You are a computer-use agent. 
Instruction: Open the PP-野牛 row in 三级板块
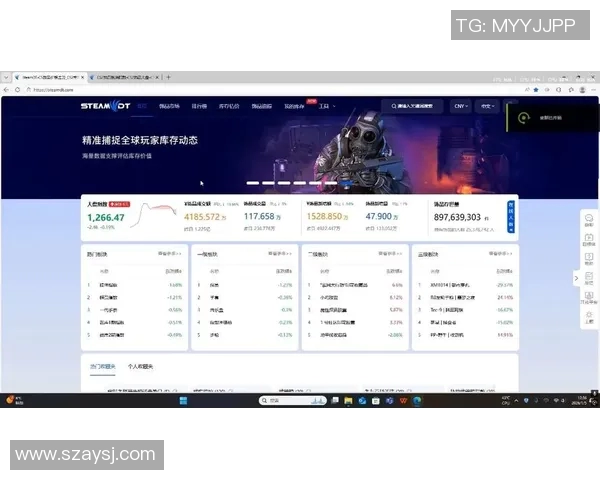pos(465,335)
